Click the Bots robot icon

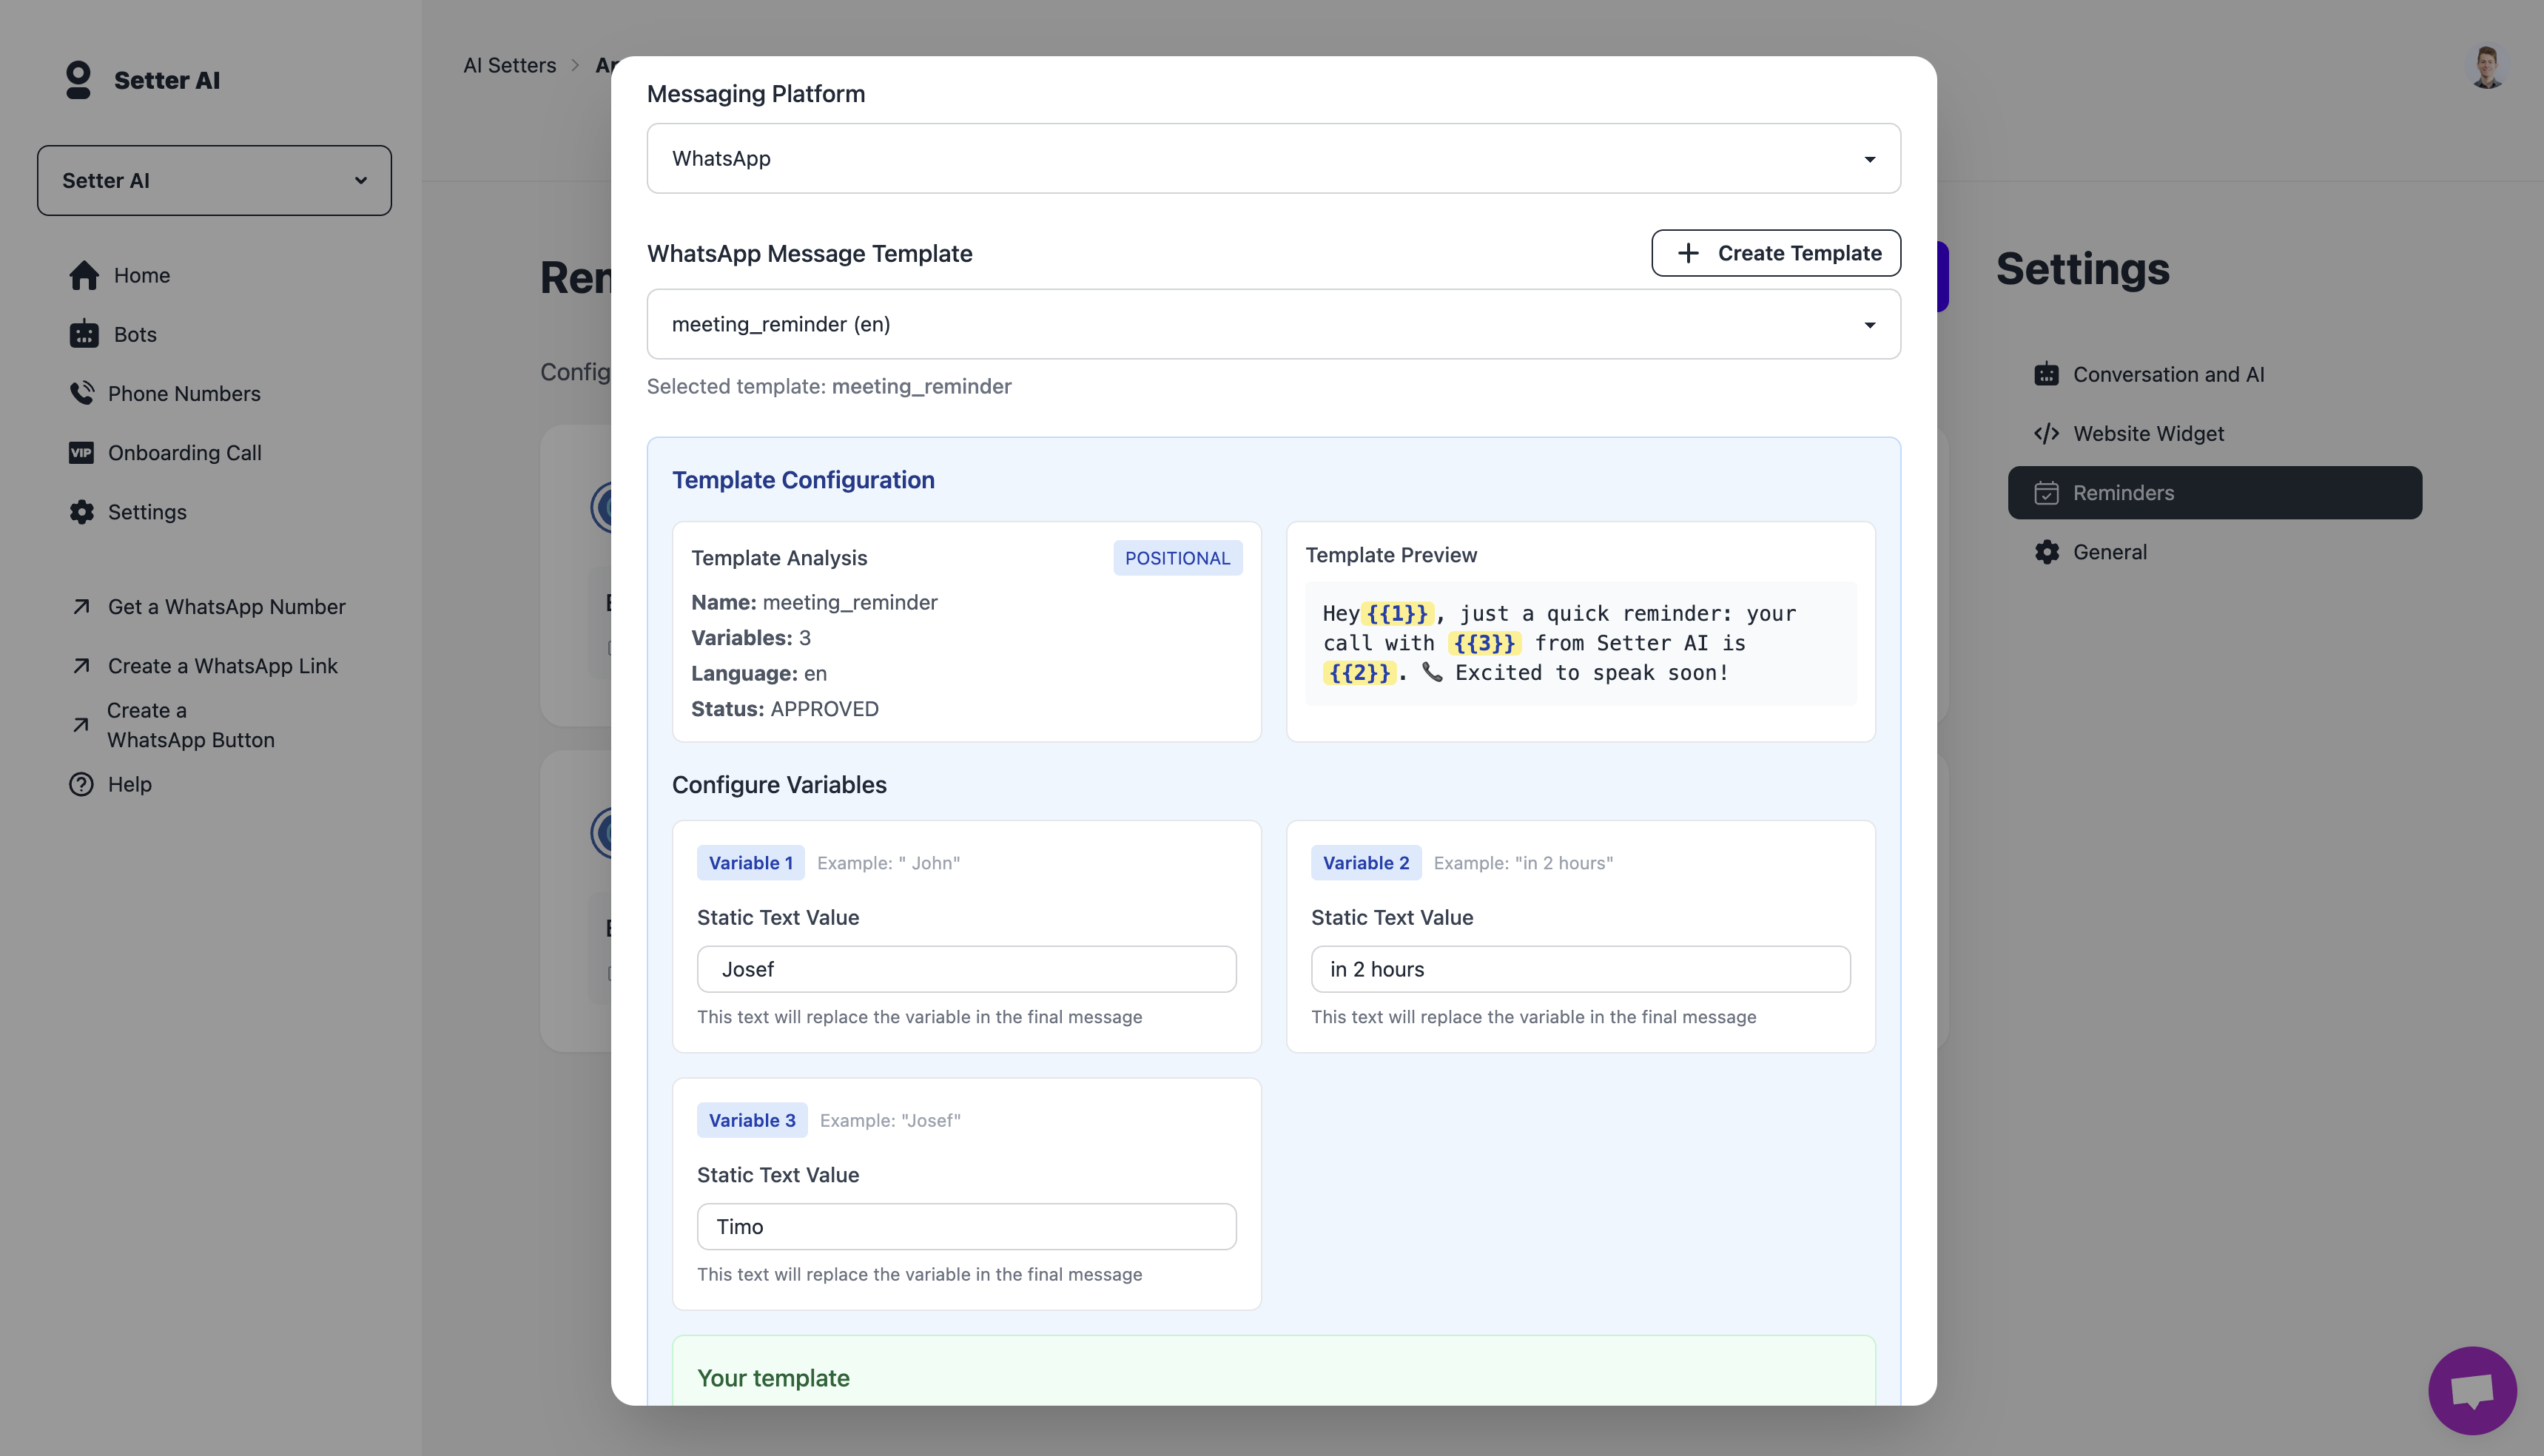(x=84, y=334)
